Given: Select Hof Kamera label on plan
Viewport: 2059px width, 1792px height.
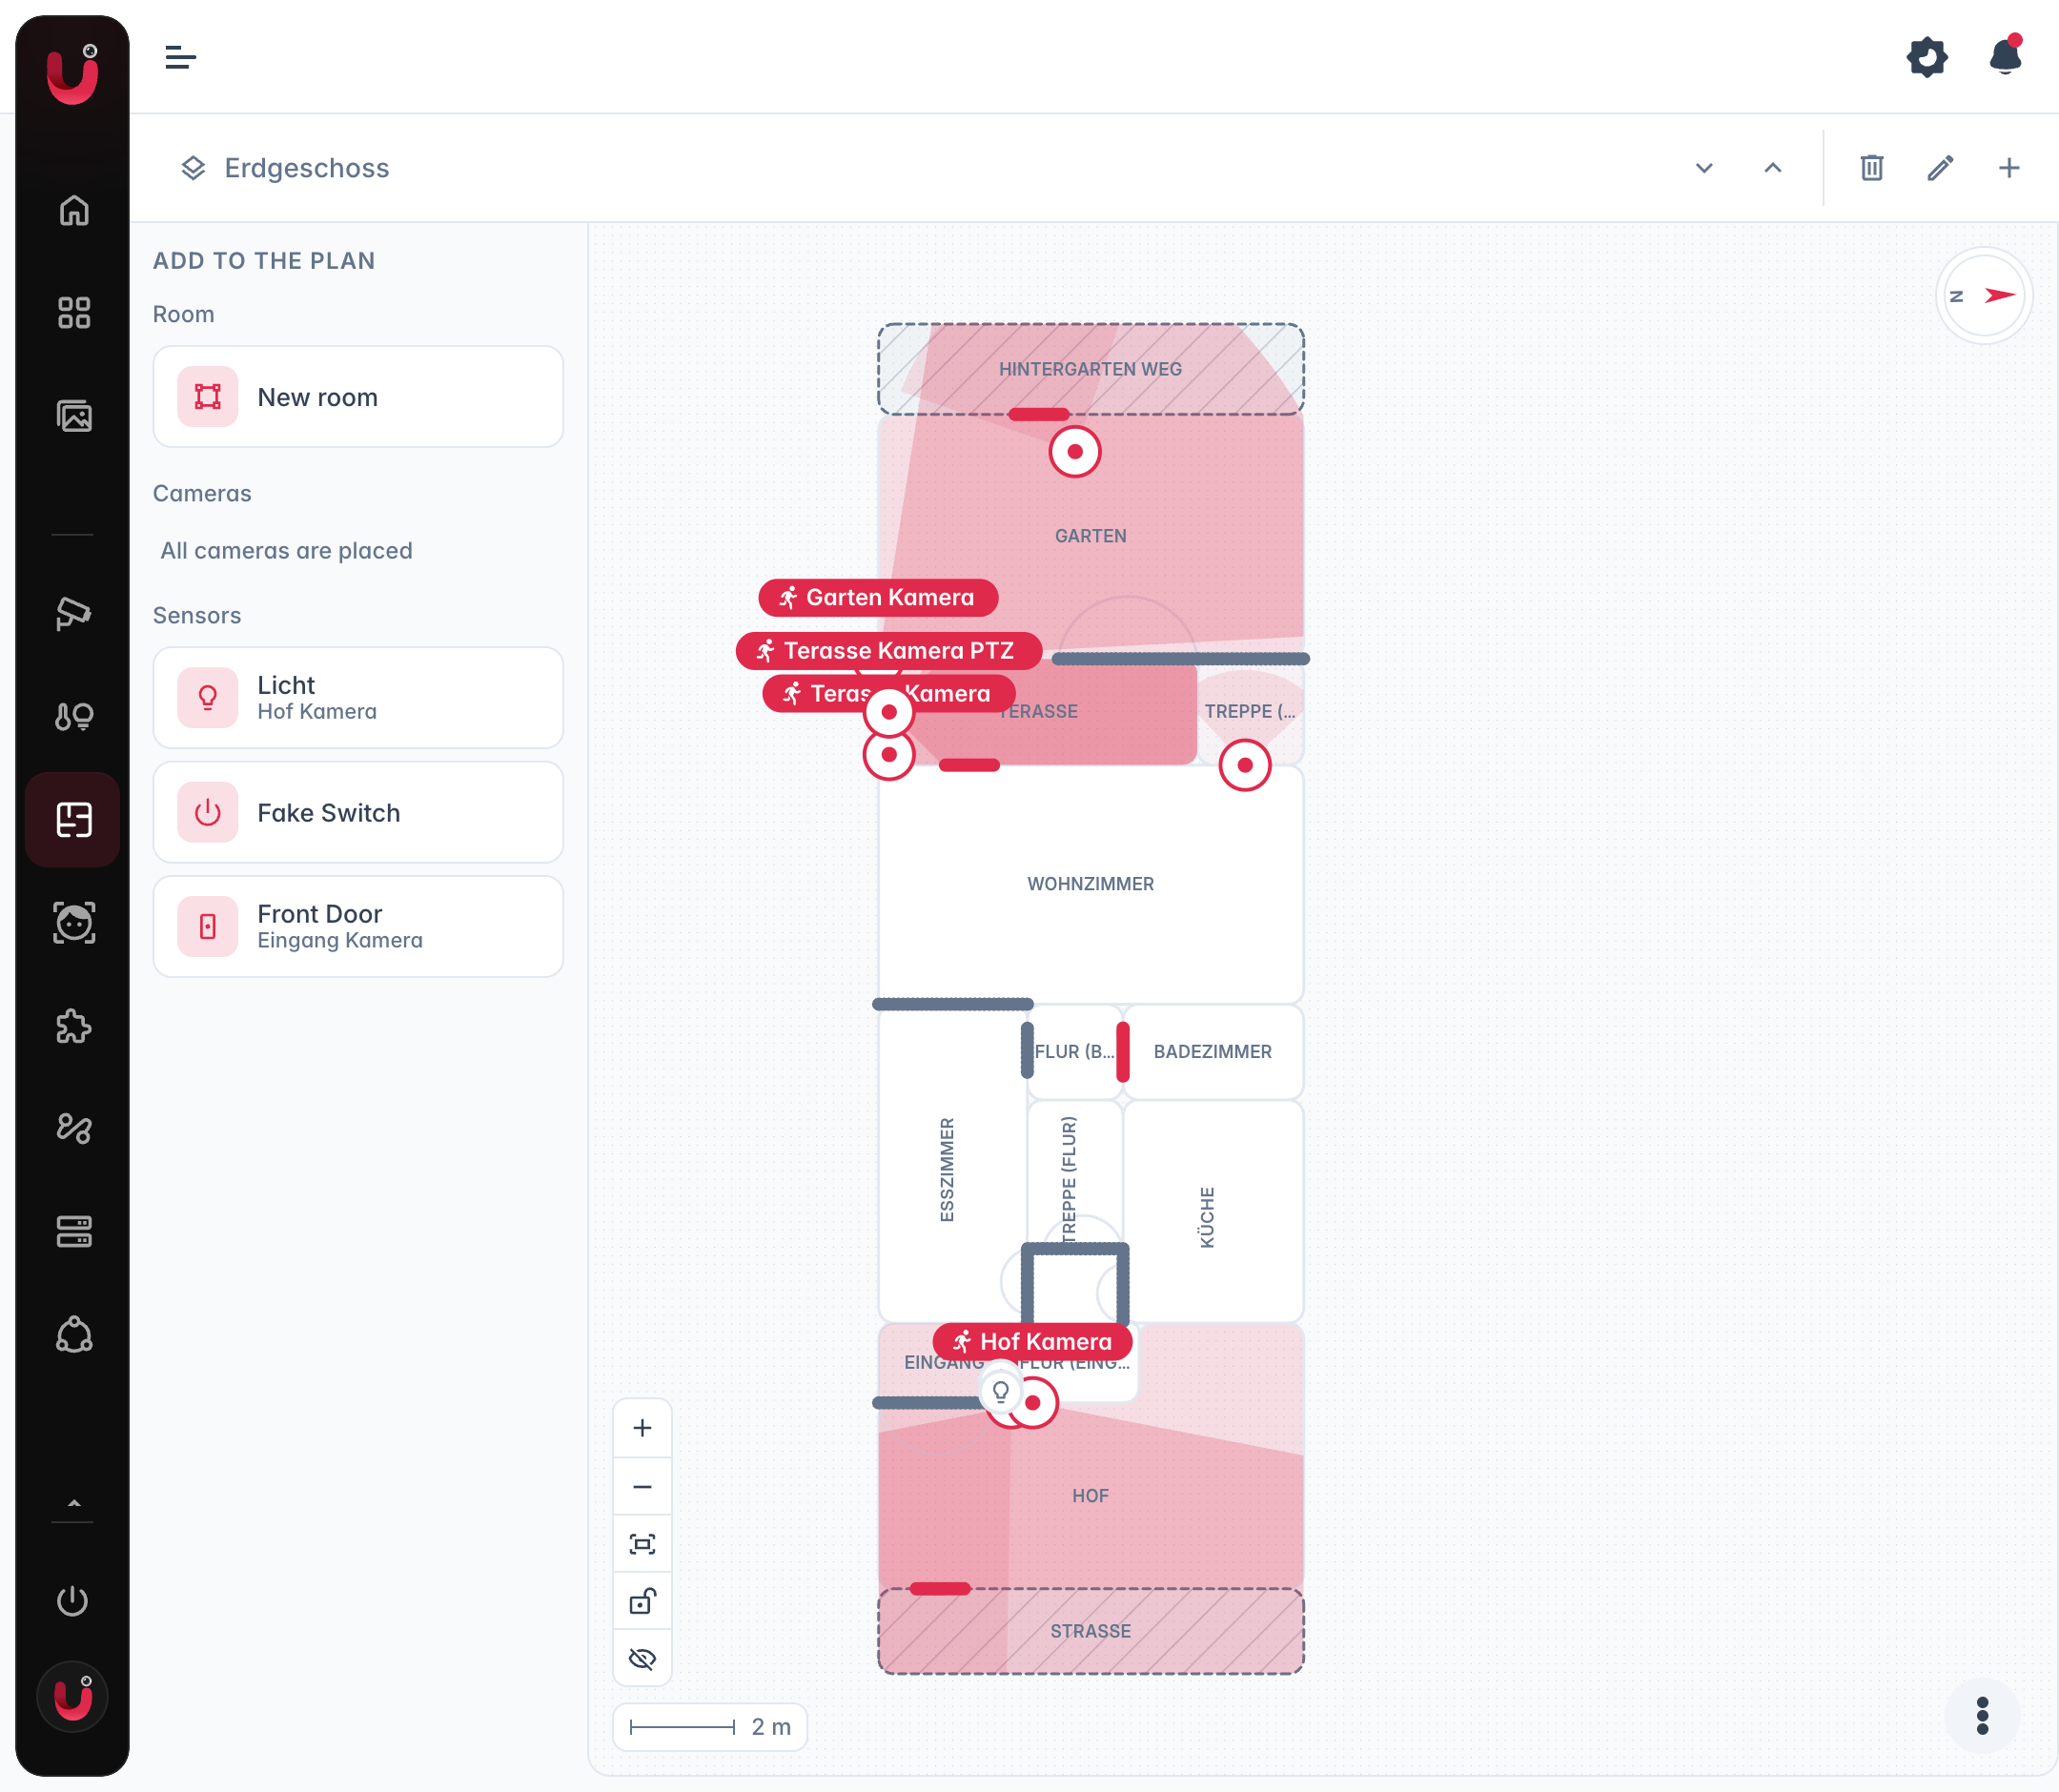Looking at the screenshot, I should pyautogui.click(x=1032, y=1341).
